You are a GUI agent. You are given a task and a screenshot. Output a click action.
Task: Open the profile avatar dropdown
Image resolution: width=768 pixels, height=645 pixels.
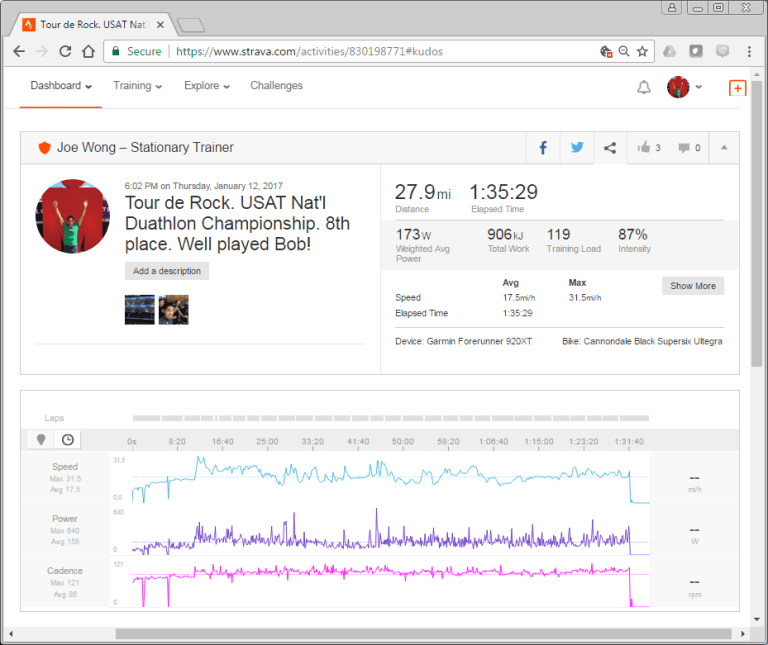point(684,87)
